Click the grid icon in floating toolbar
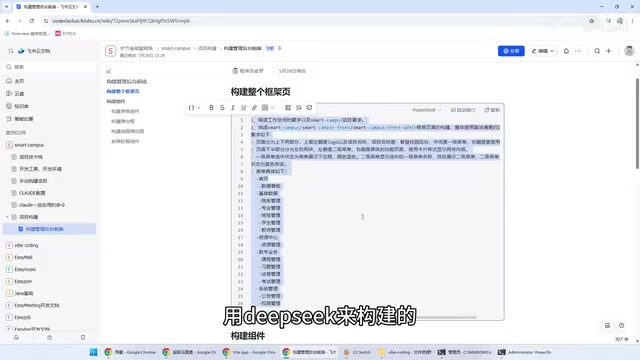This screenshot has width=640, height=360. point(288,108)
